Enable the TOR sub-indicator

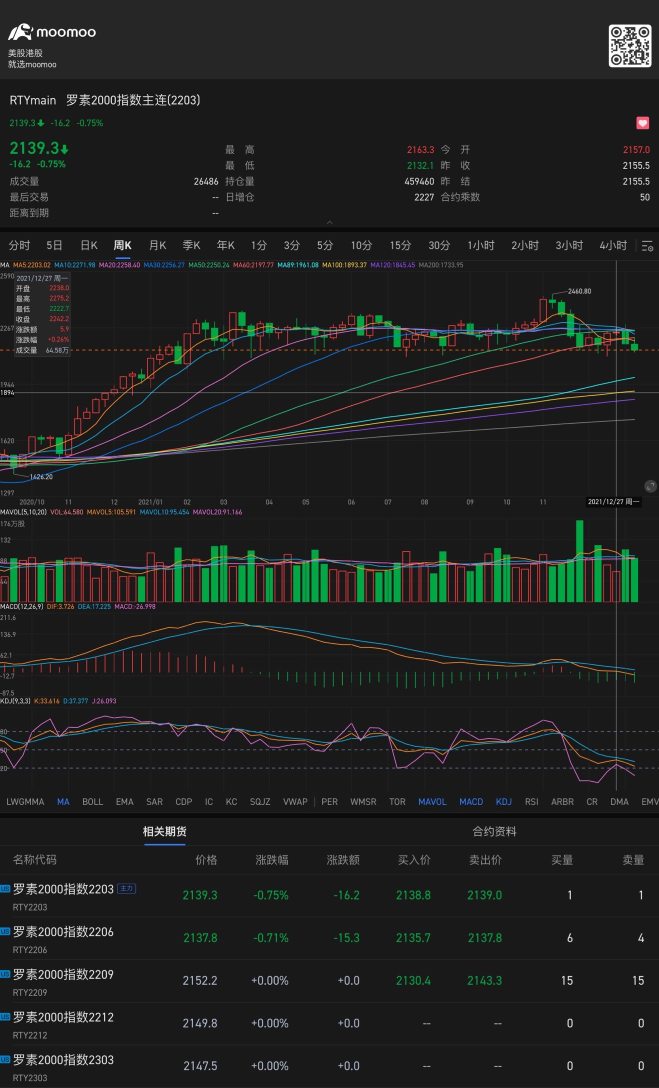tap(397, 801)
